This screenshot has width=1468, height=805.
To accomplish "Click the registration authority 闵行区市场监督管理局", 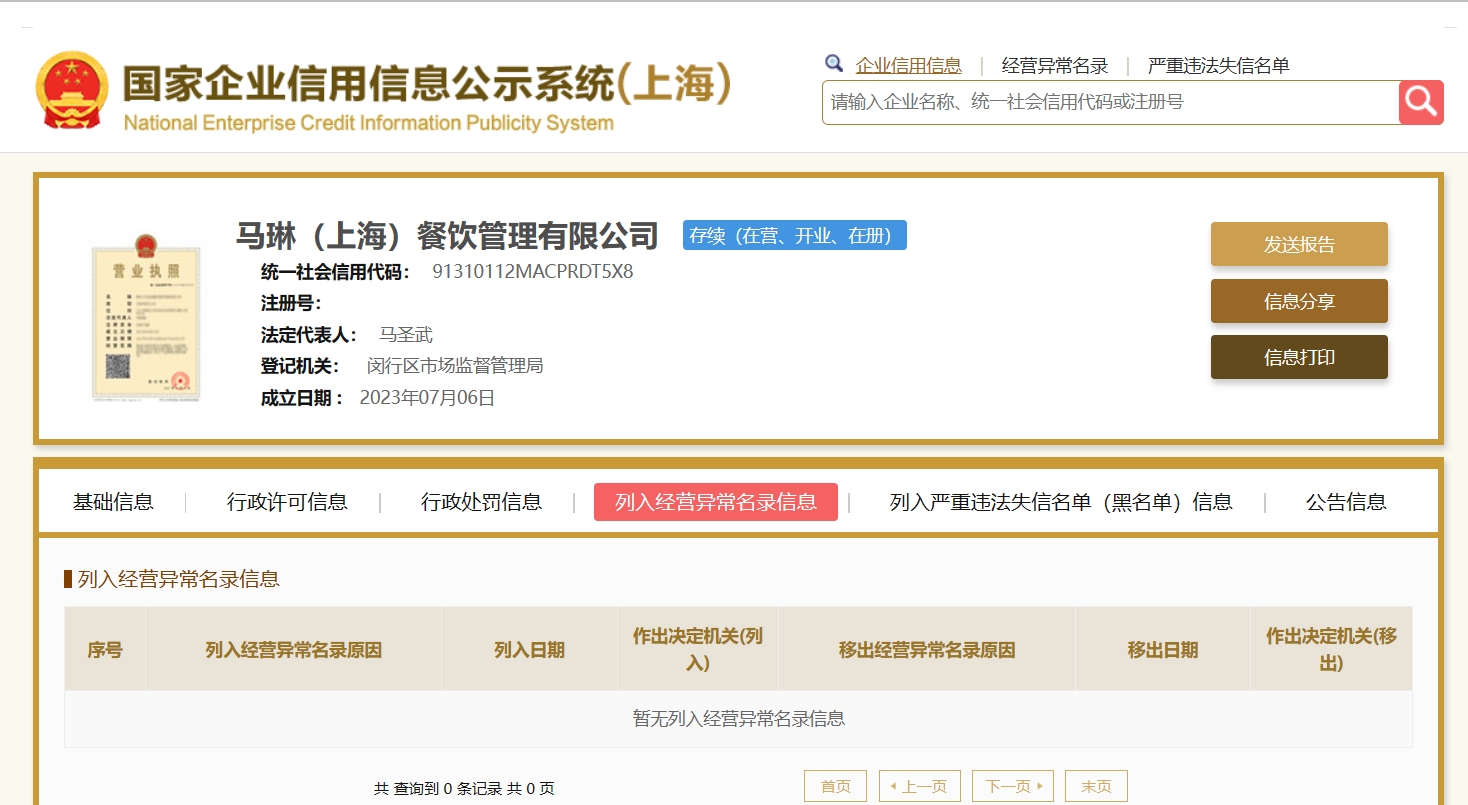I will (455, 366).
